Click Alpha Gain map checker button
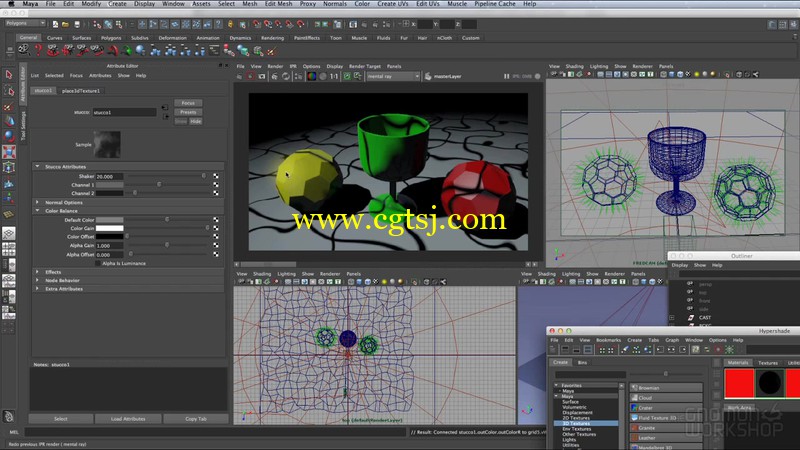Screen dimensions: 800x450 pos(216,245)
